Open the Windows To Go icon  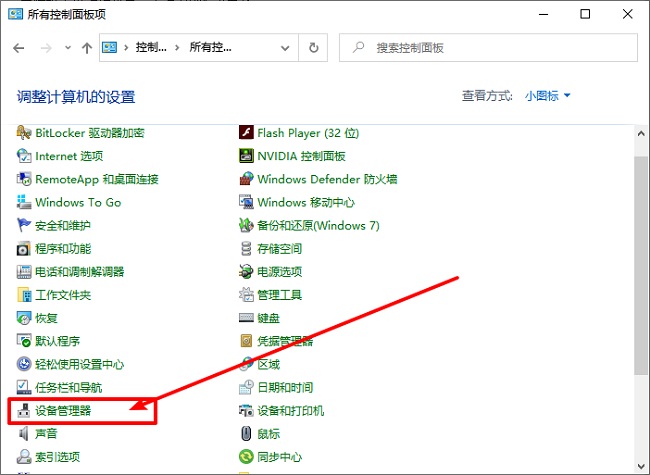pos(24,202)
